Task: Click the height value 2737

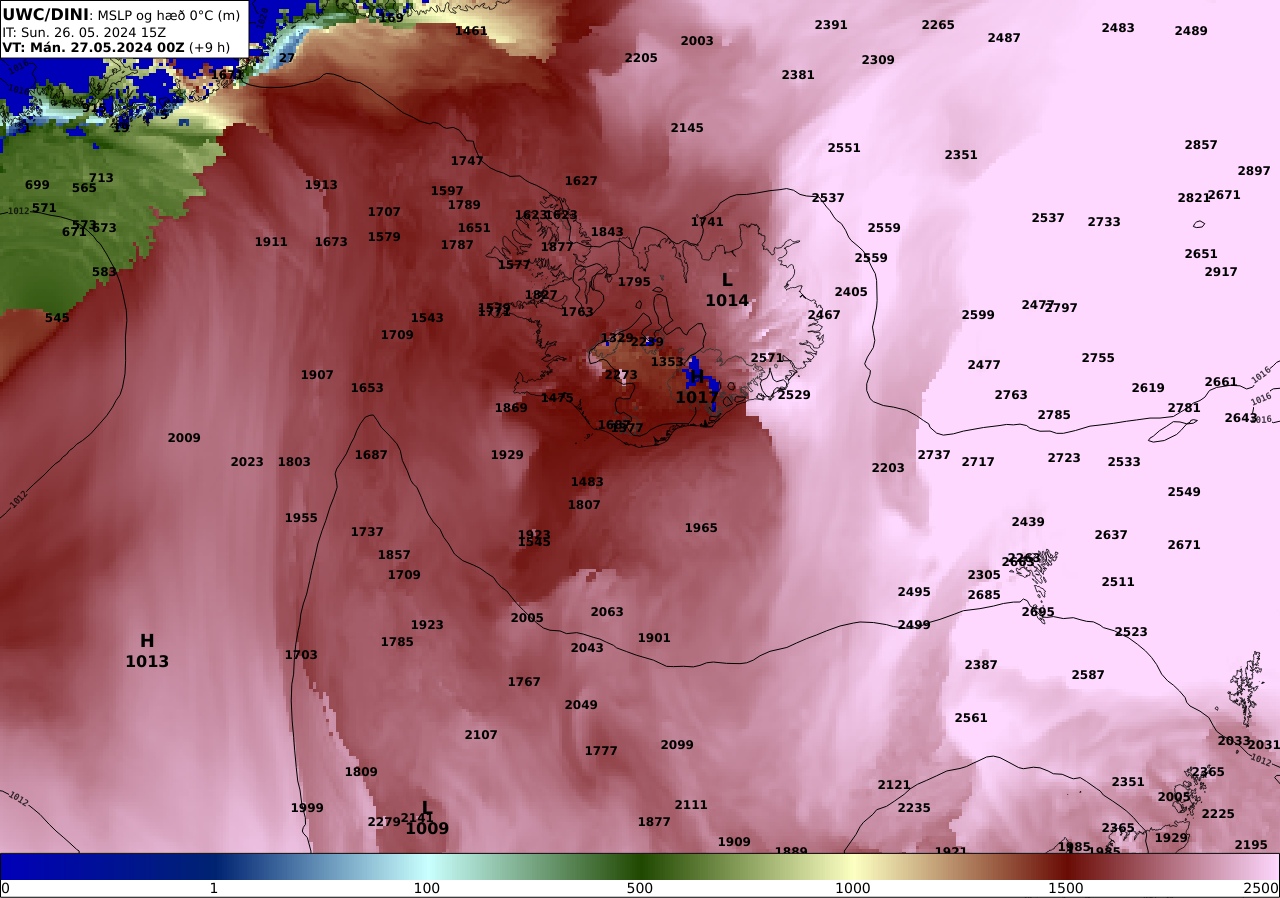Action: click(934, 455)
